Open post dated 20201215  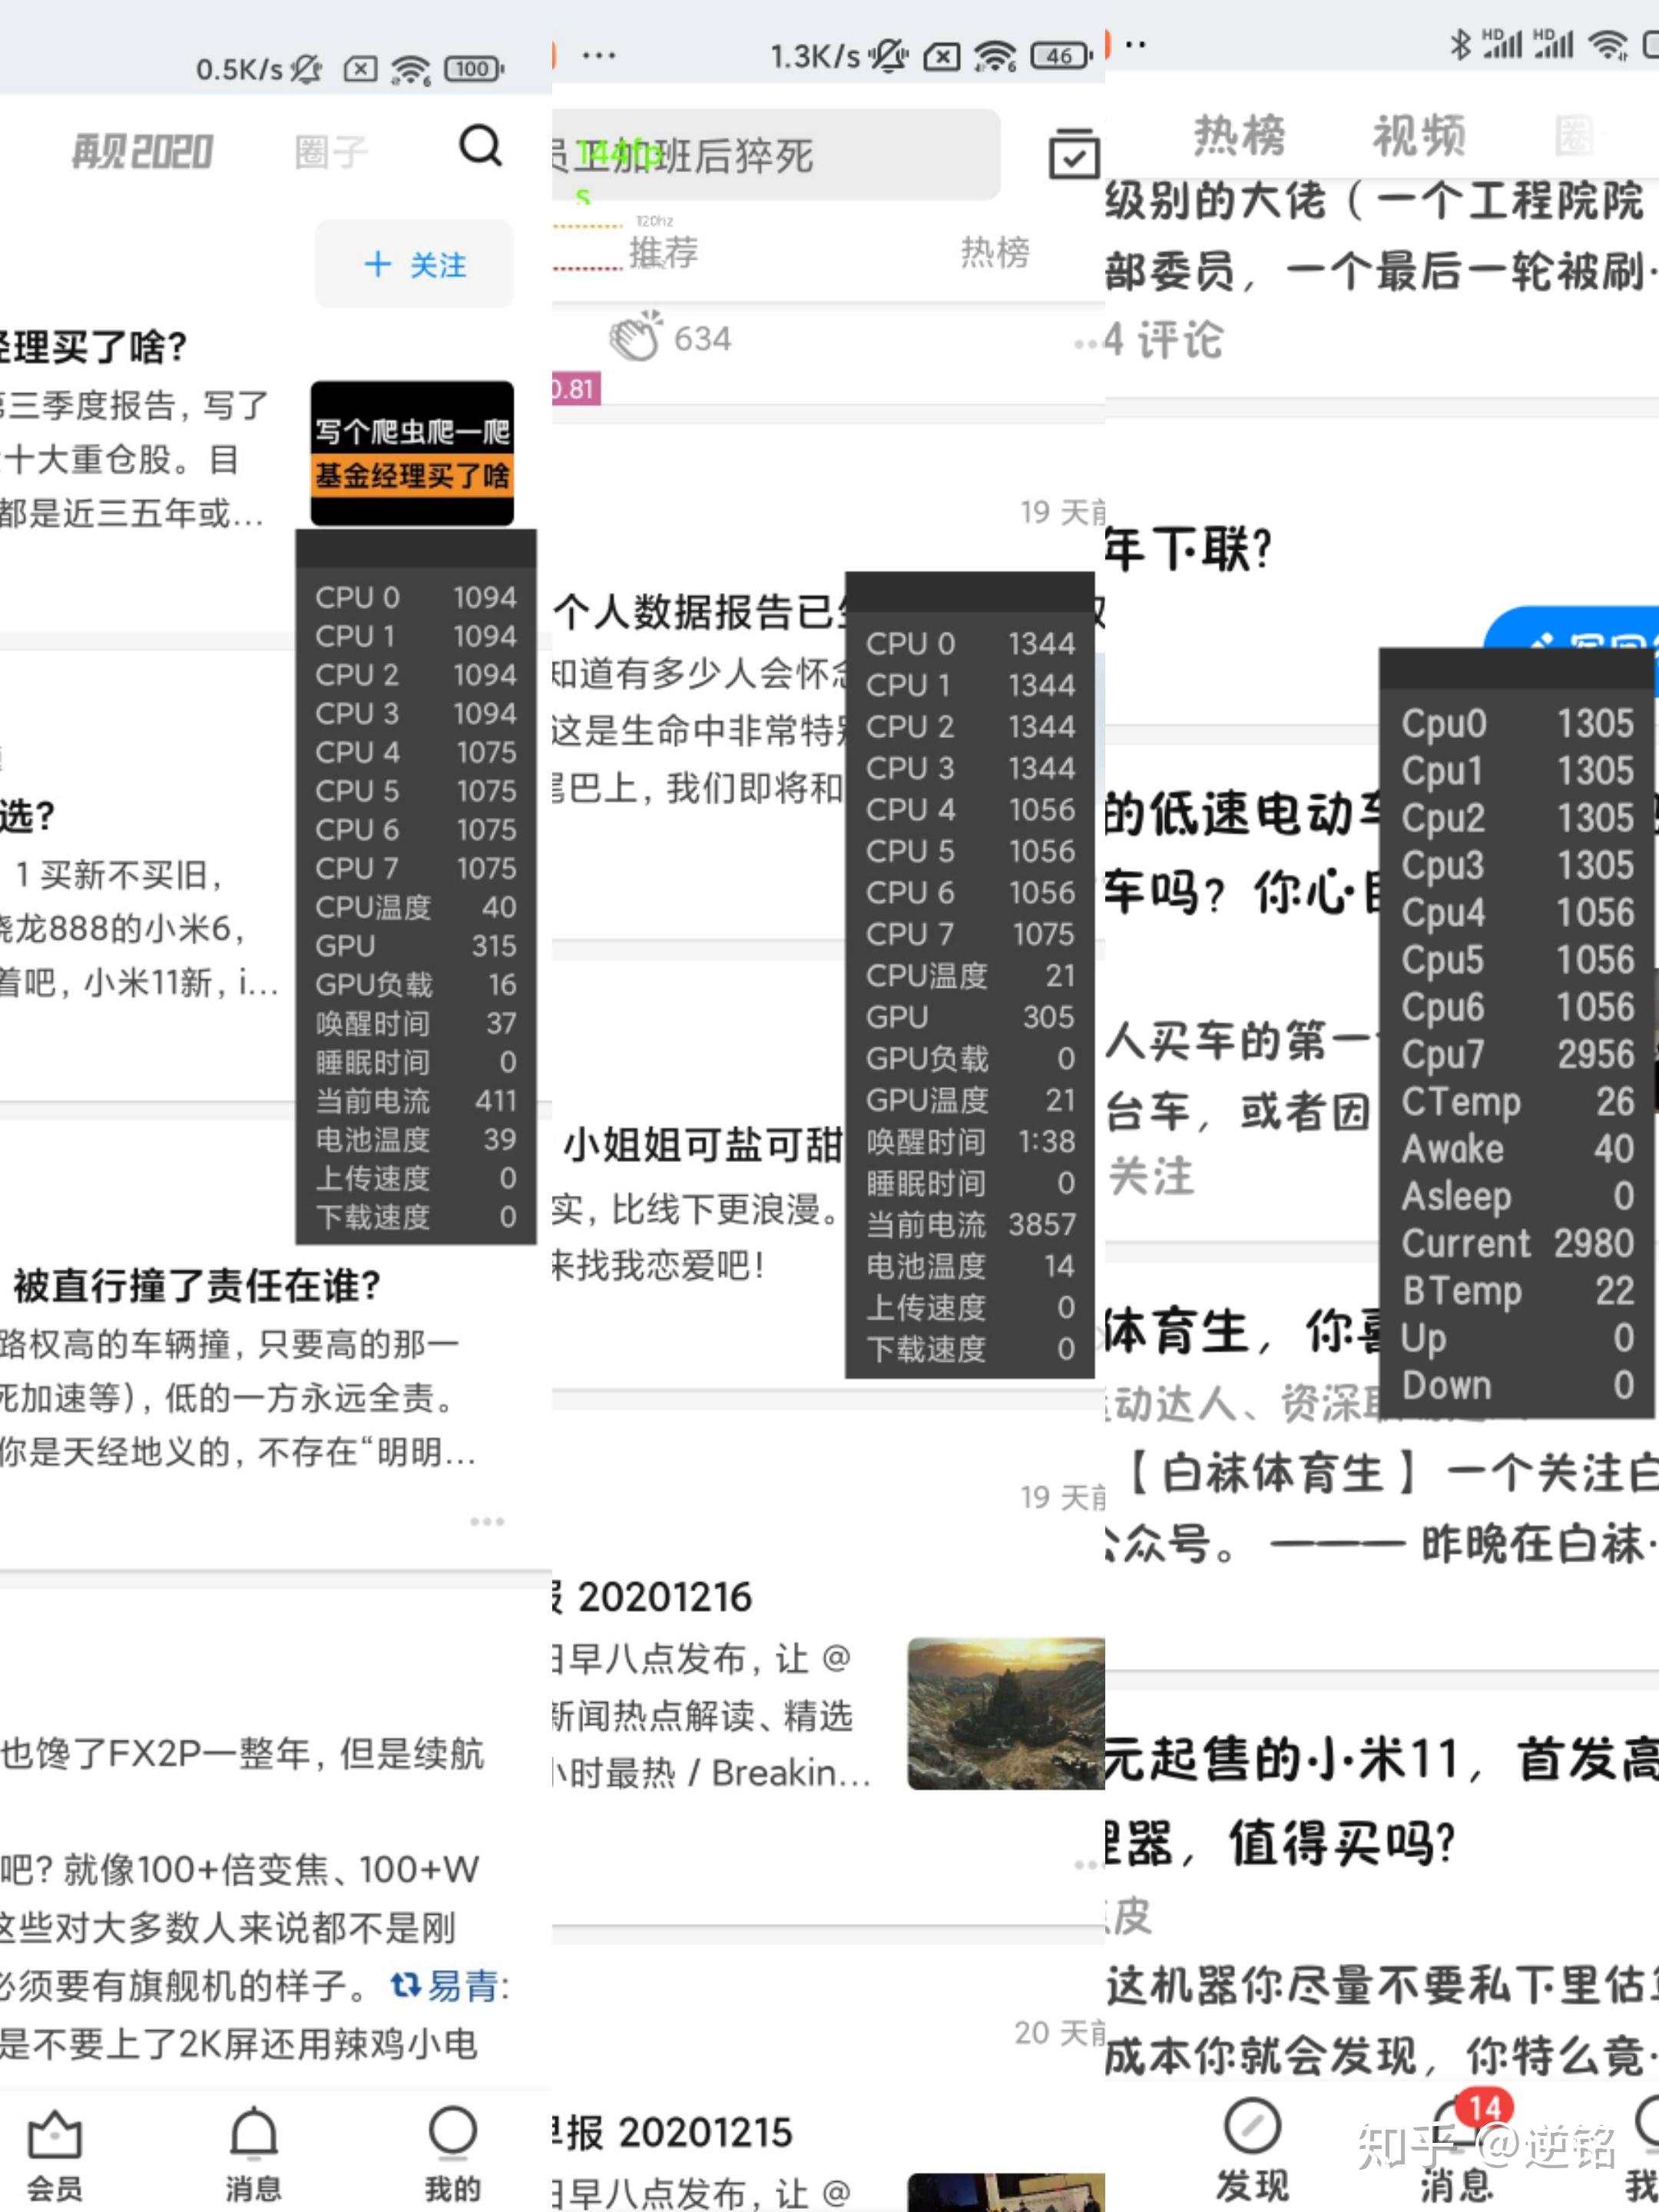click(x=673, y=2132)
